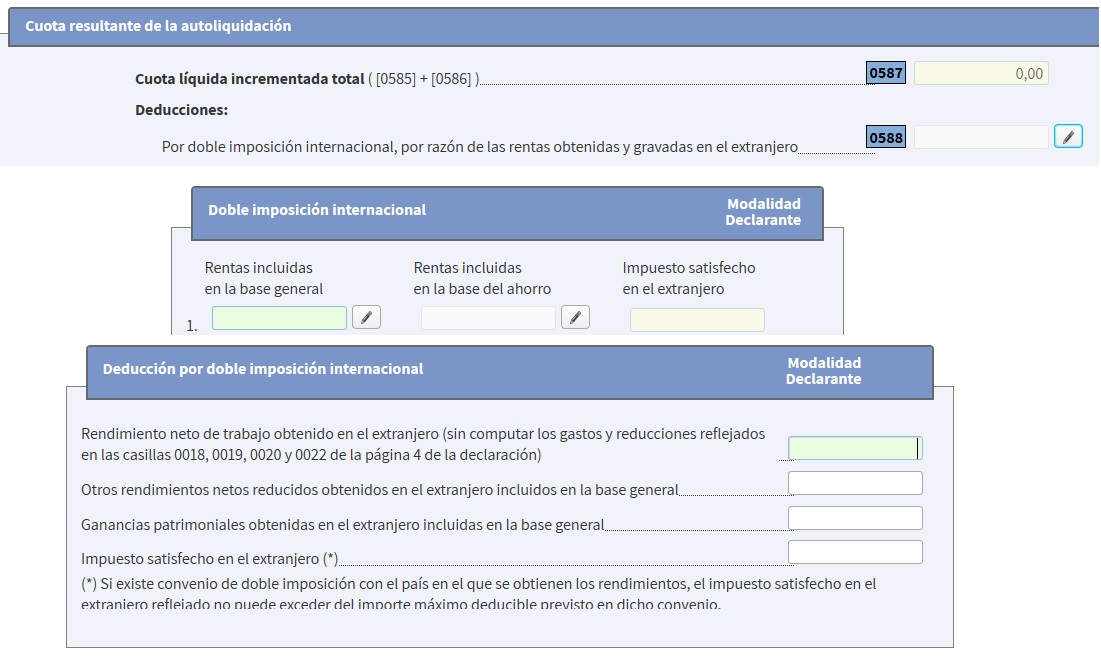Select the 0587 field showing 0,00
Screen dimensions: 1101x659
tap(980, 74)
